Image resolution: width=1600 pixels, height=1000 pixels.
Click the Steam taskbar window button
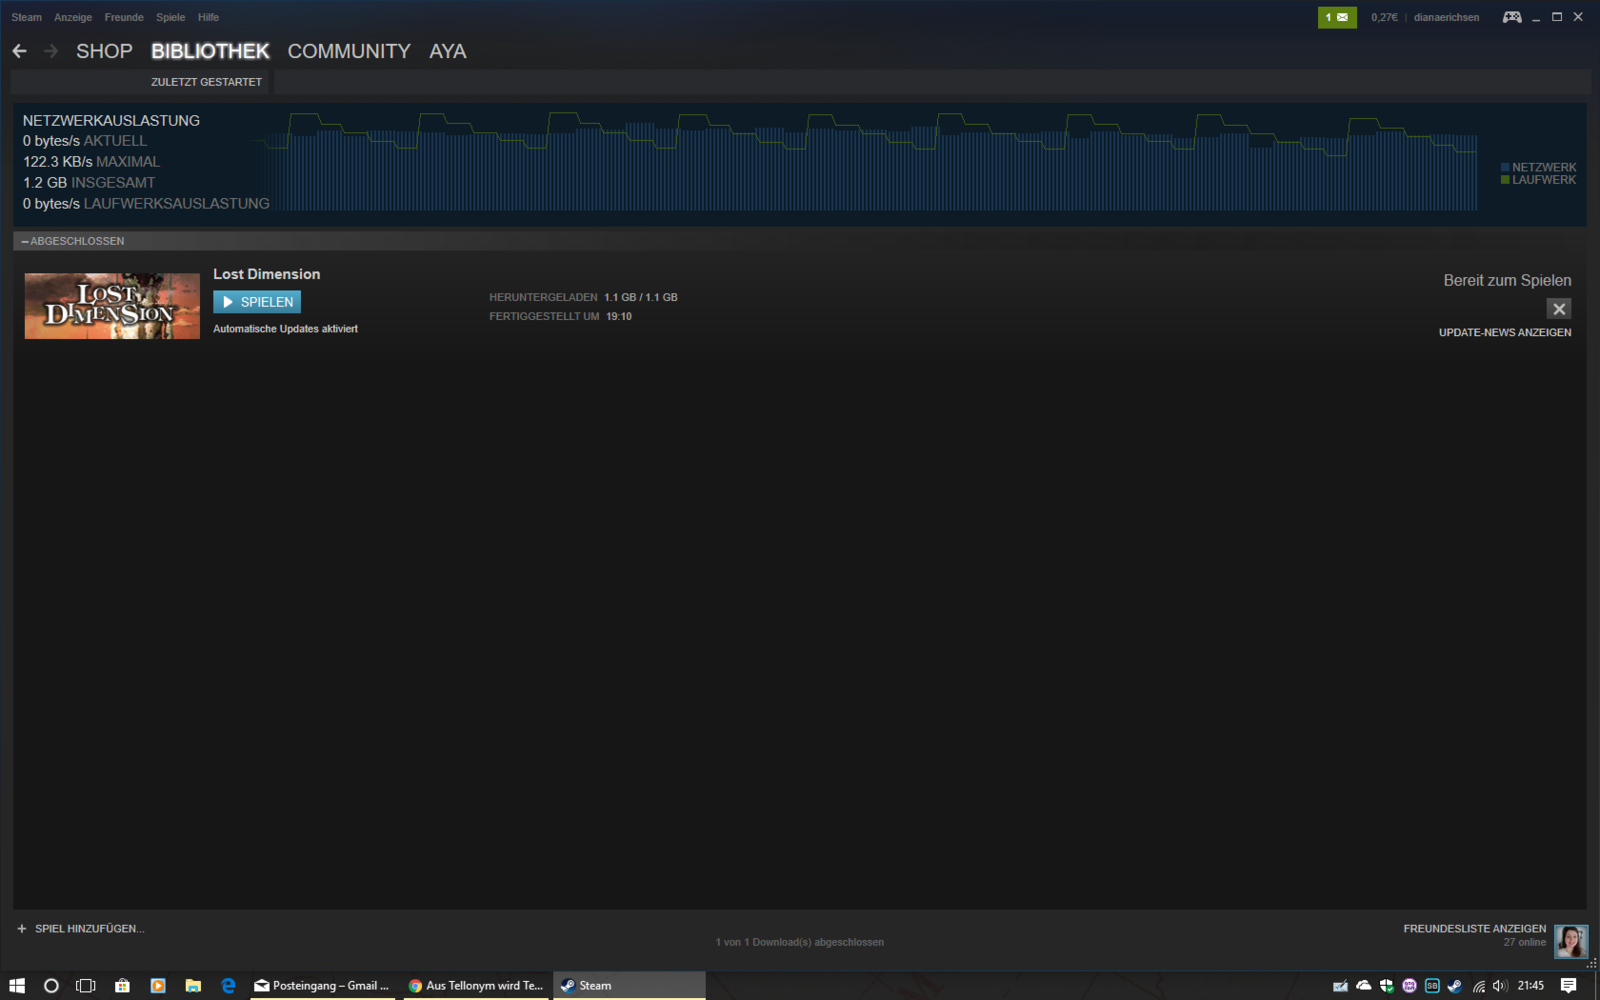pos(629,986)
